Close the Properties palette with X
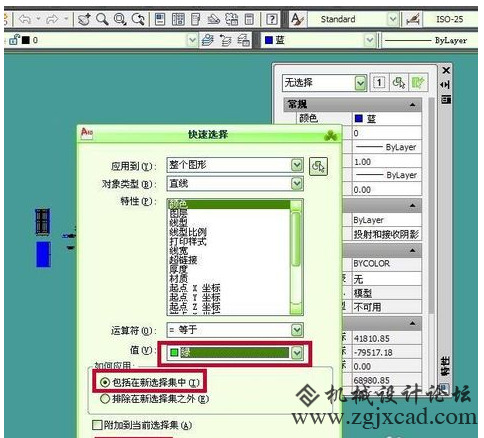Screen dimensions: 484x438 tap(446, 70)
